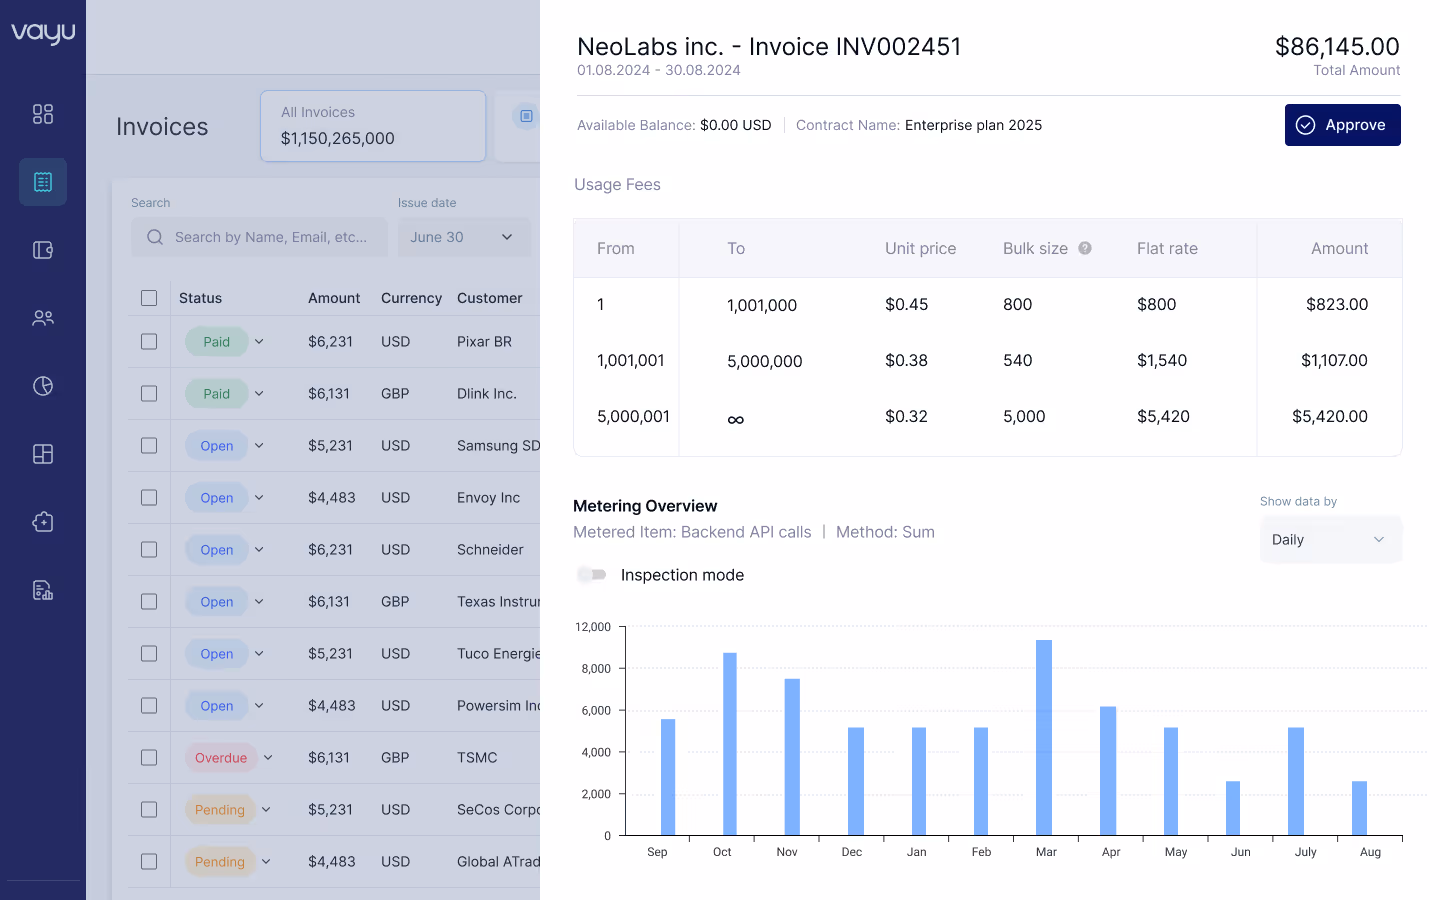The width and height of the screenshot is (1440, 900).
Task: Check the Tuco Energie row checkbox
Action: pos(149,654)
